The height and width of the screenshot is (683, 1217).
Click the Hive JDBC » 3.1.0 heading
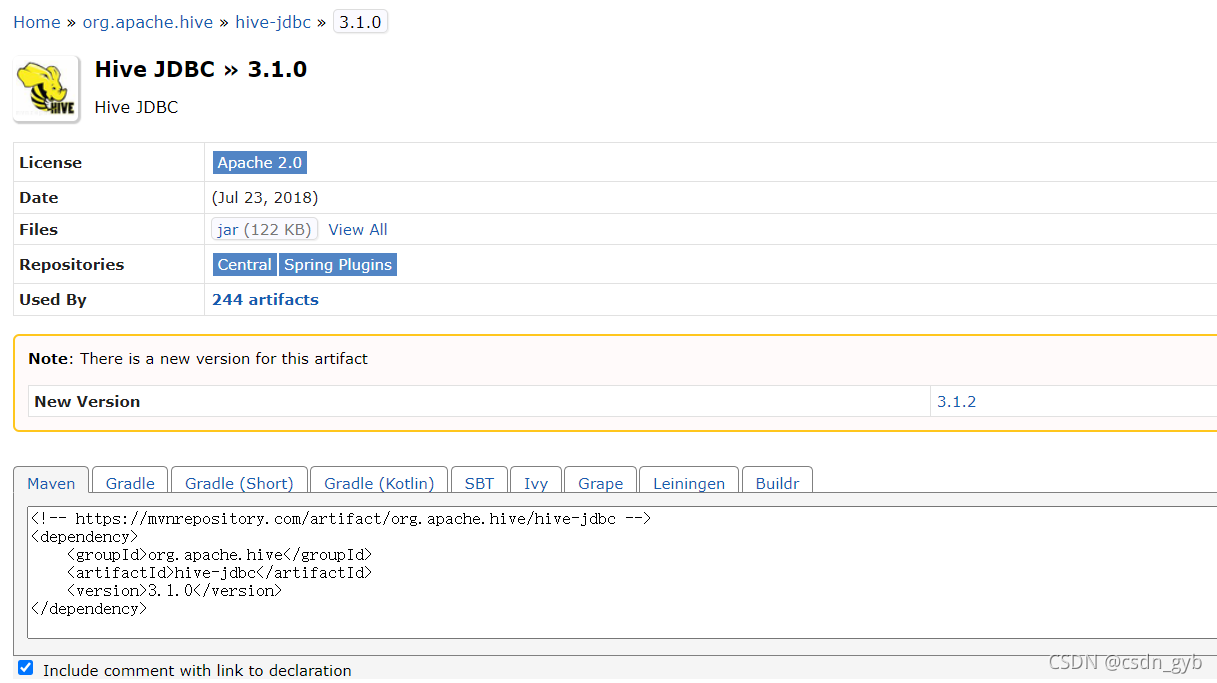pyautogui.click(x=201, y=69)
